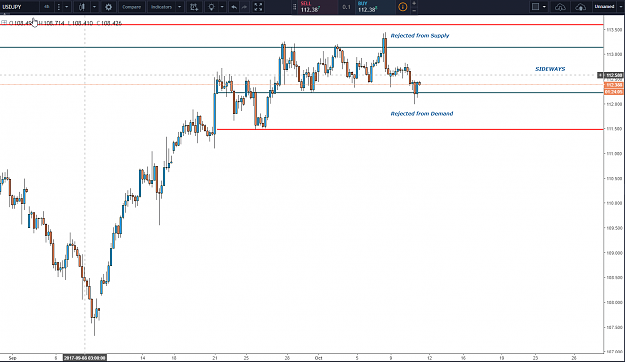Open the Indicators menu

point(161,7)
